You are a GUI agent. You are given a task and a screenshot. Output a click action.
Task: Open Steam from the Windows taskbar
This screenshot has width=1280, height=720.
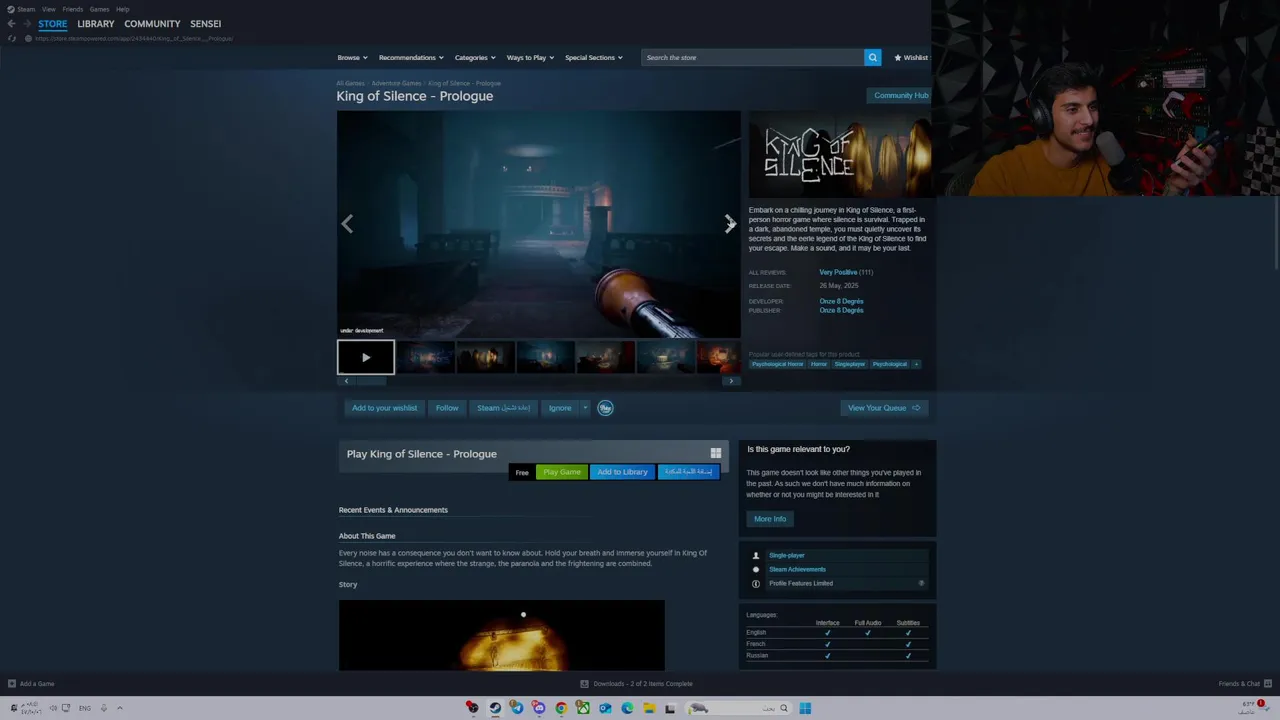click(x=495, y=708)
